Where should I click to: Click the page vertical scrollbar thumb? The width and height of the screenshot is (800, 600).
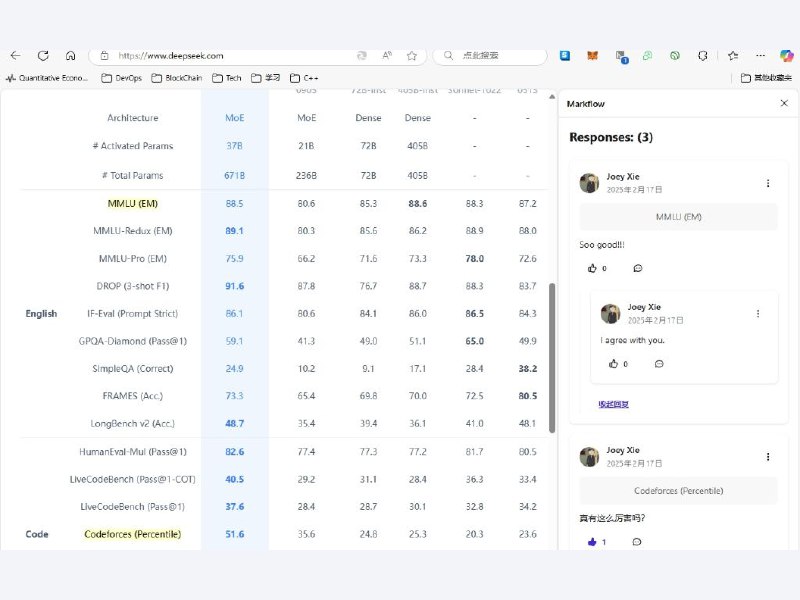[552, 358]
